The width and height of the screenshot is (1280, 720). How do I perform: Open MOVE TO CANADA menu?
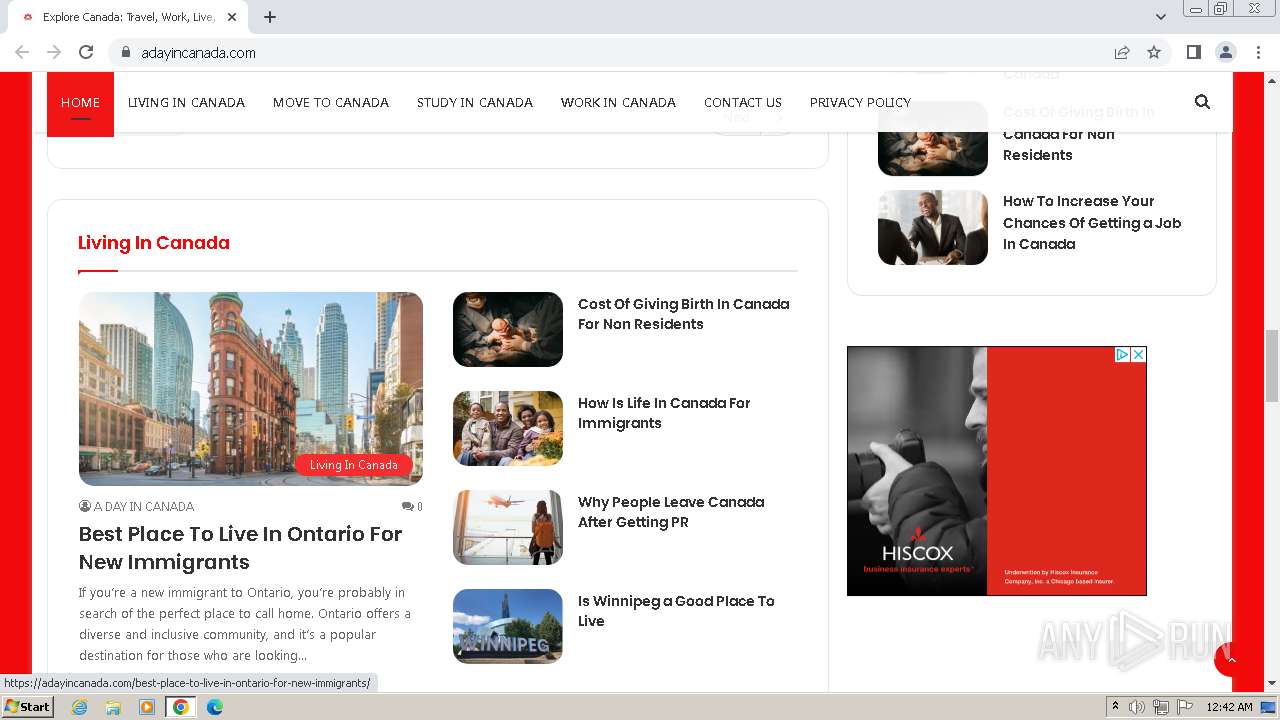tap(331, 102)
